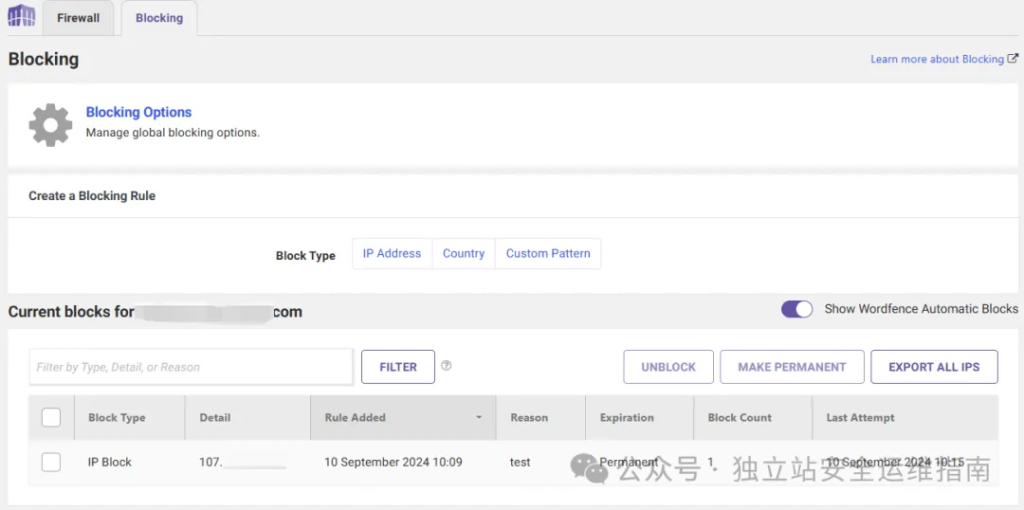
Task: Click the IP detail cell starting with 107.
Action: click(x=242, y=462)
